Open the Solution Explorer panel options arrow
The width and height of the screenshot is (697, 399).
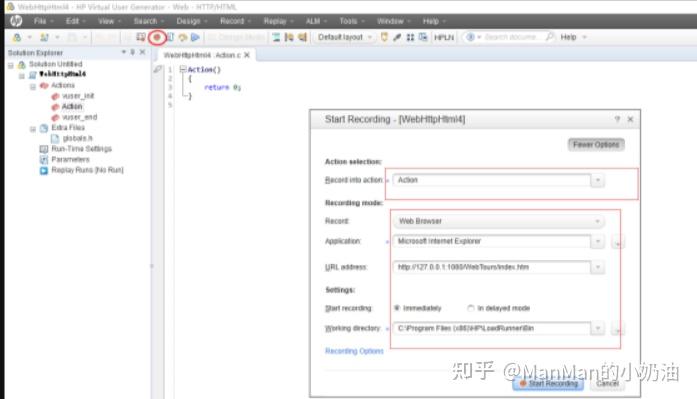[x=124, y=52]
